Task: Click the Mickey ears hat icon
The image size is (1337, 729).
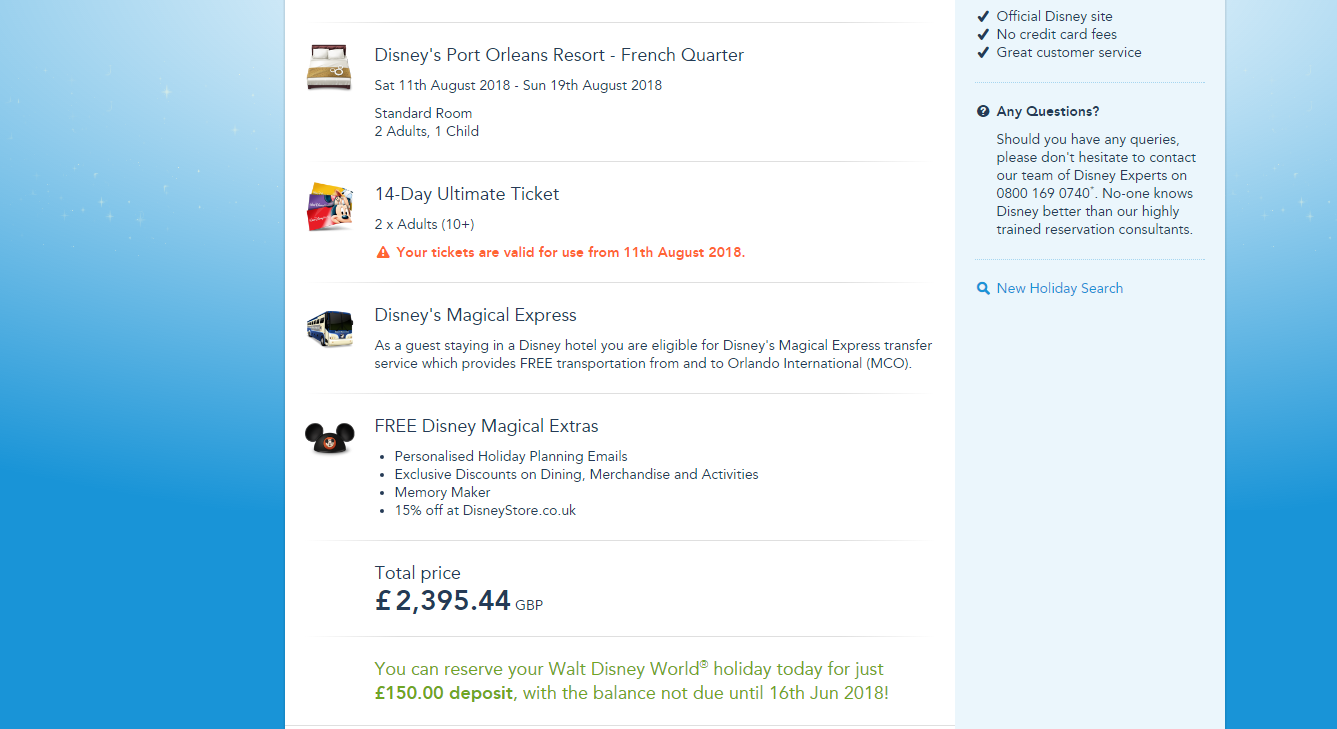Action: (329, 438)
